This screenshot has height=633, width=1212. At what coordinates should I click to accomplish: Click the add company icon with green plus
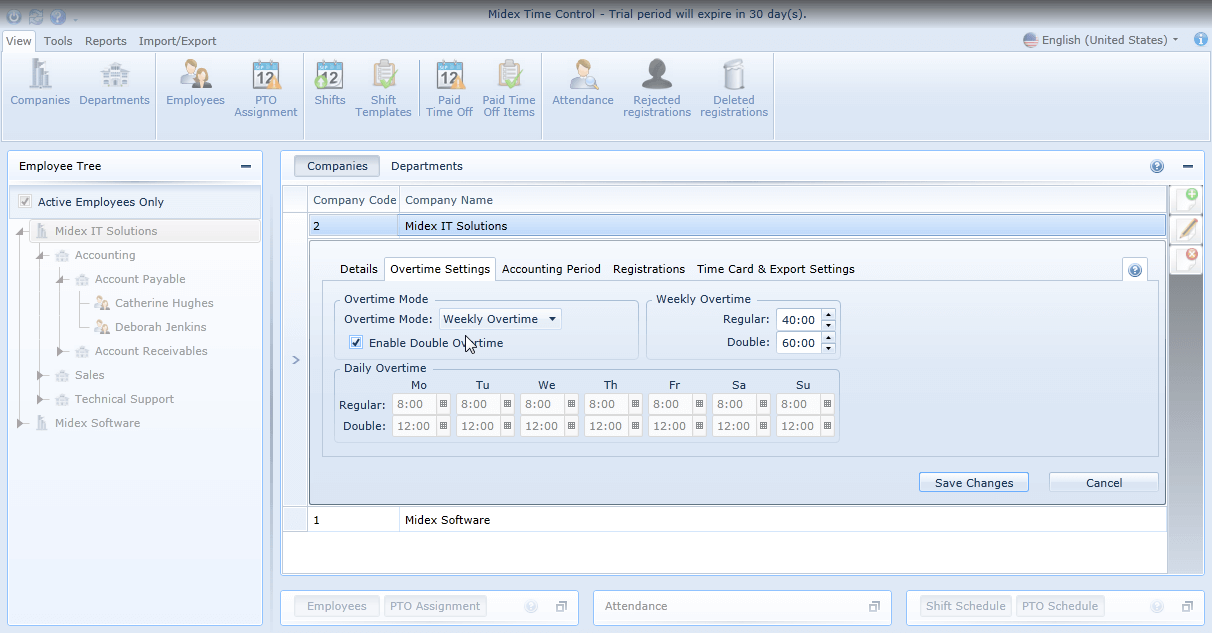[x=1186, y=198]
